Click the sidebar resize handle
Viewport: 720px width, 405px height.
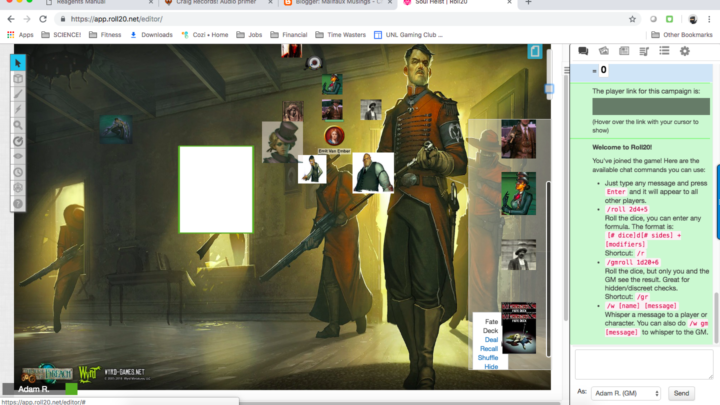coord(567,70)
